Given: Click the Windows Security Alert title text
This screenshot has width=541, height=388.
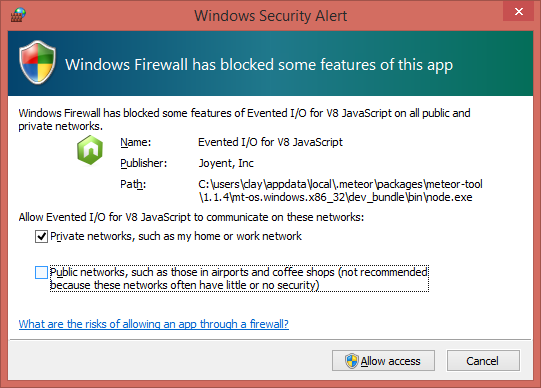Looking at the screenshot, I should [270, 16].
